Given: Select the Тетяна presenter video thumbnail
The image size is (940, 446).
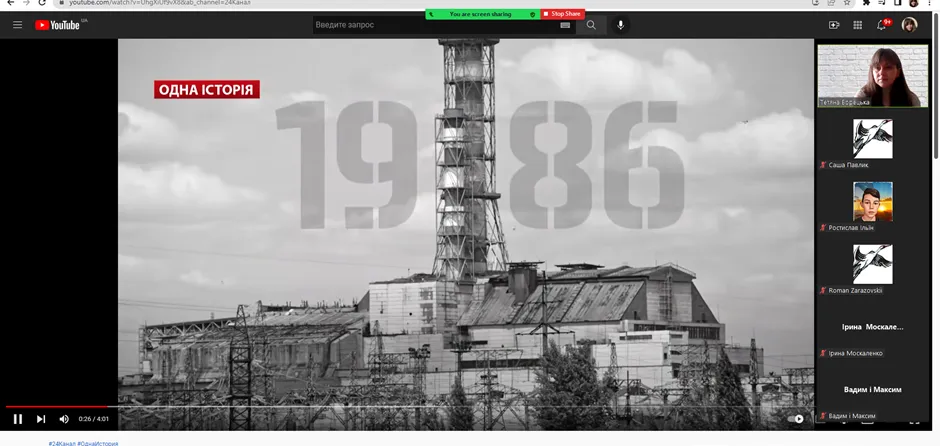Looking at the screenshot, I should pyautogui.click(x=872, y=75).
